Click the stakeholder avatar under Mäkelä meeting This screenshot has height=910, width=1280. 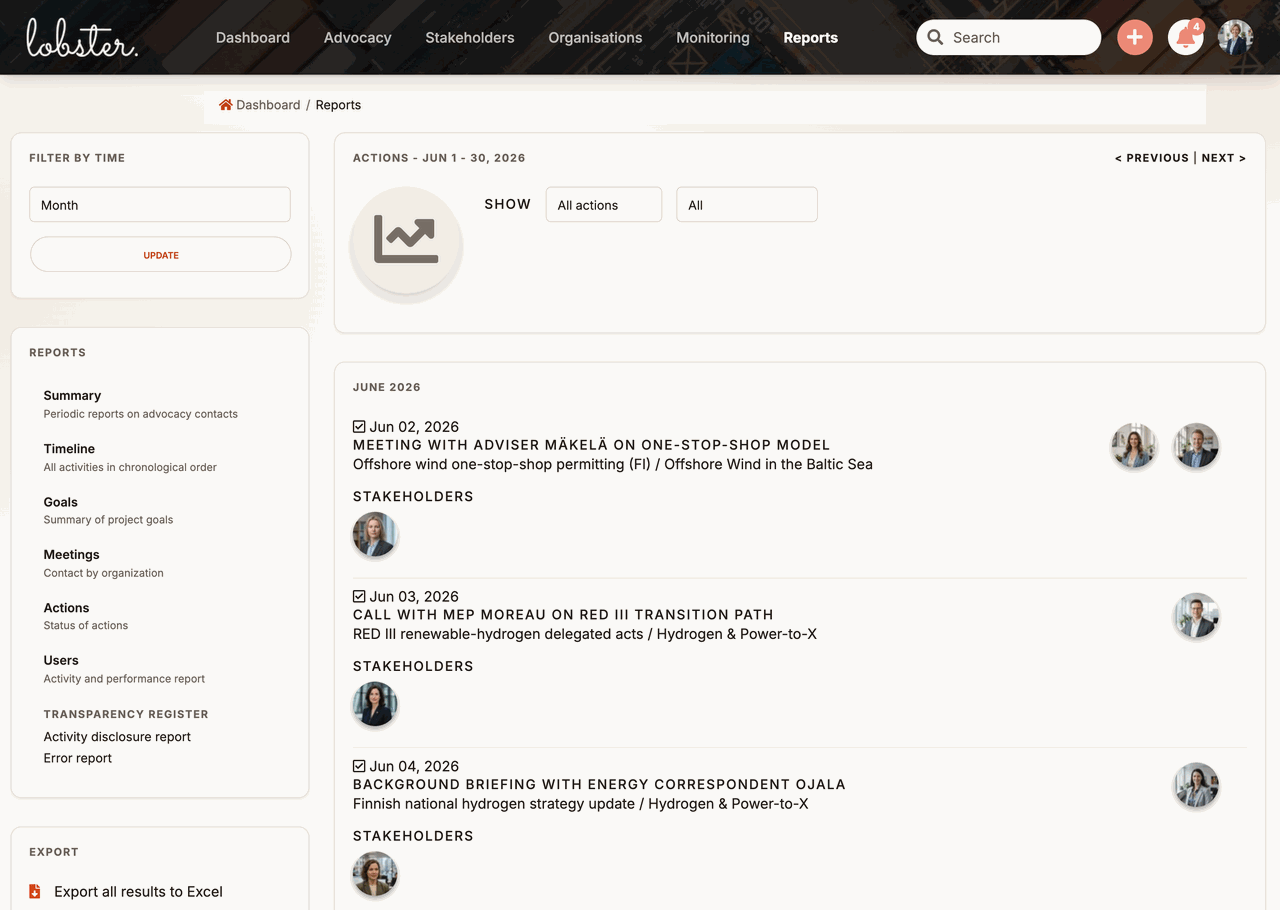coord(375,535)
